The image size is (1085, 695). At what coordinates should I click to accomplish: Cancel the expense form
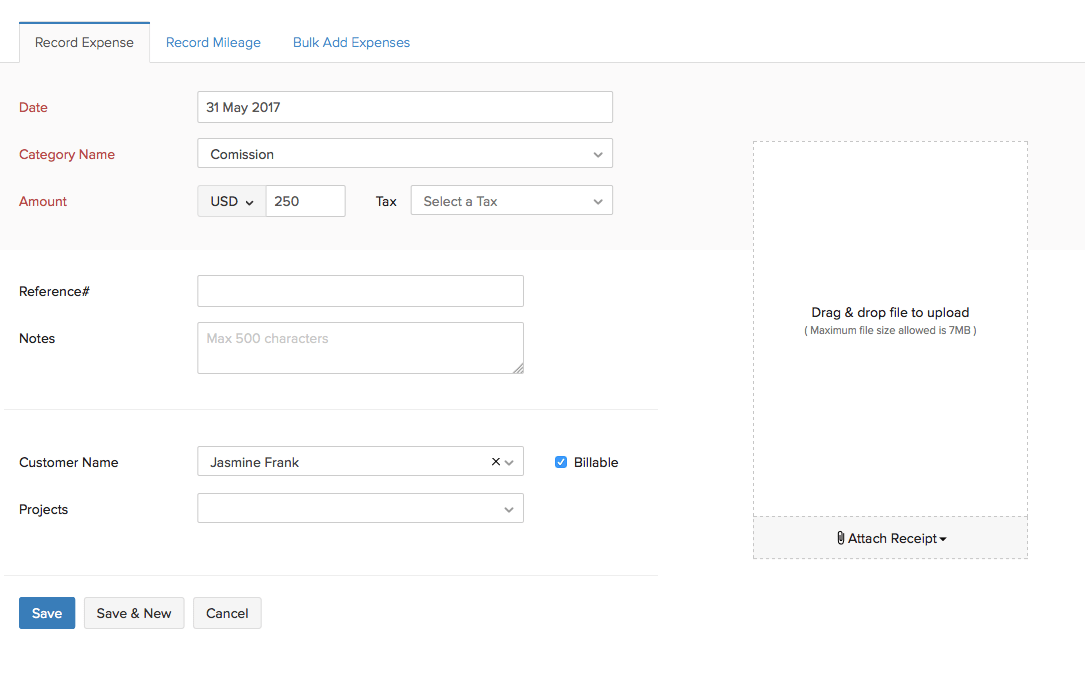click(x=227, y=613)
